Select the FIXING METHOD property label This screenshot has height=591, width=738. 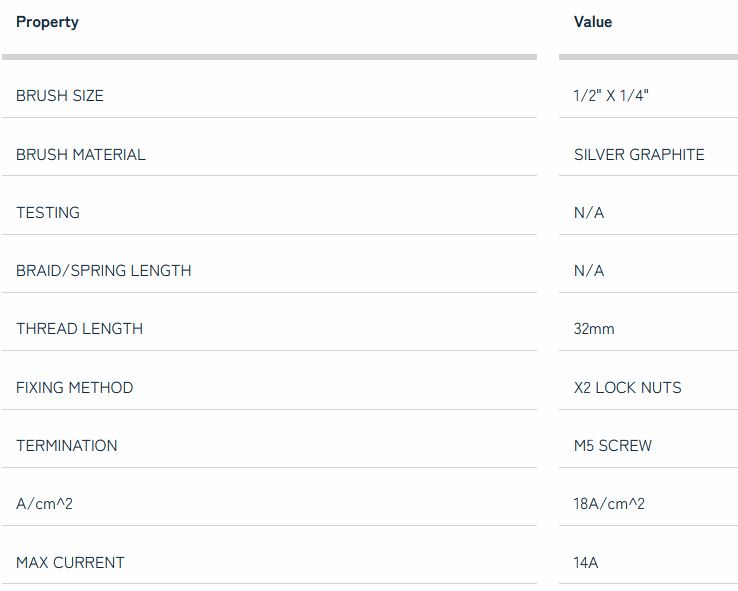[x=75, y=388]
